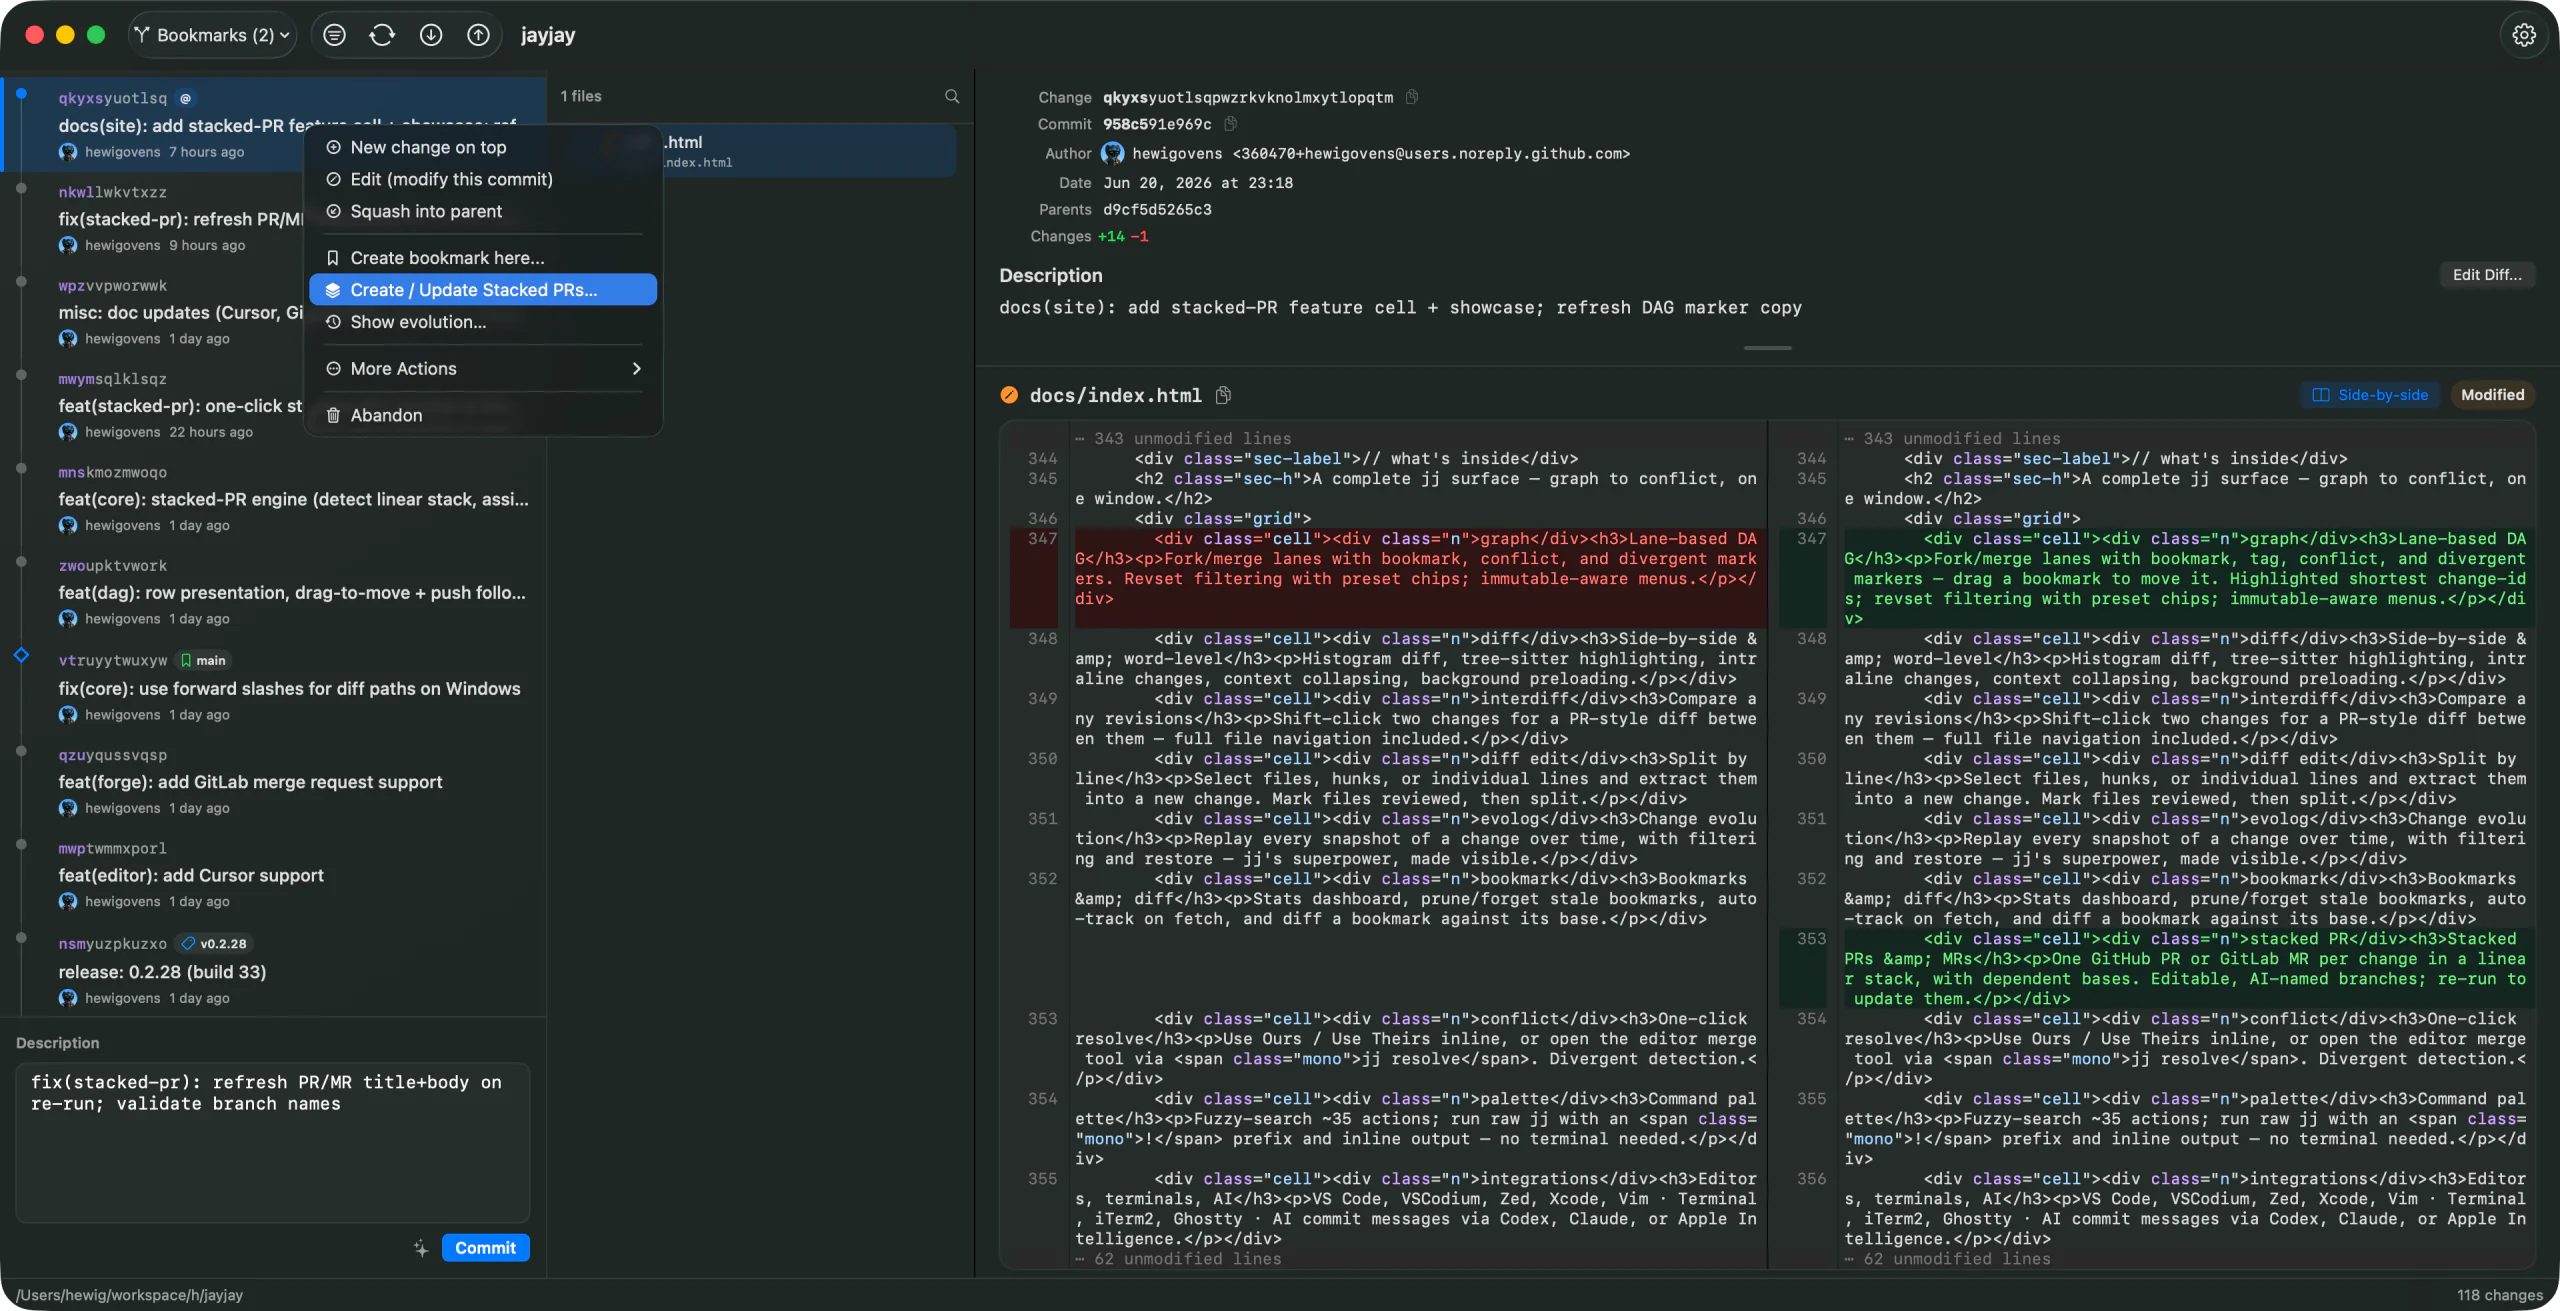Click the Changes +14 -1 stat
Viewport: 2560px width, 1311px height.
(1123, 236)
